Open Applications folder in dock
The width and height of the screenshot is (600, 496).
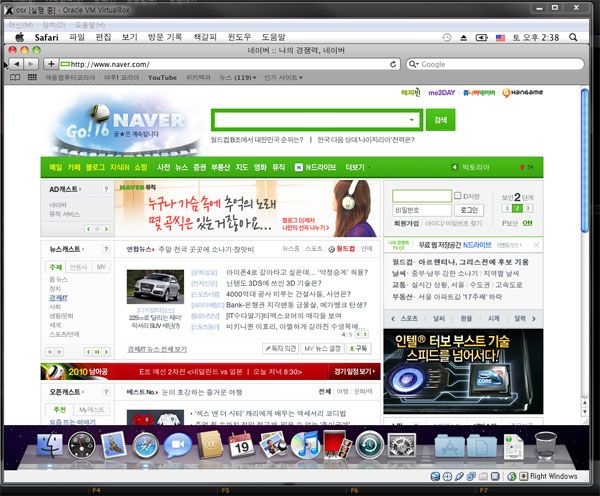[x=450, y=446]
